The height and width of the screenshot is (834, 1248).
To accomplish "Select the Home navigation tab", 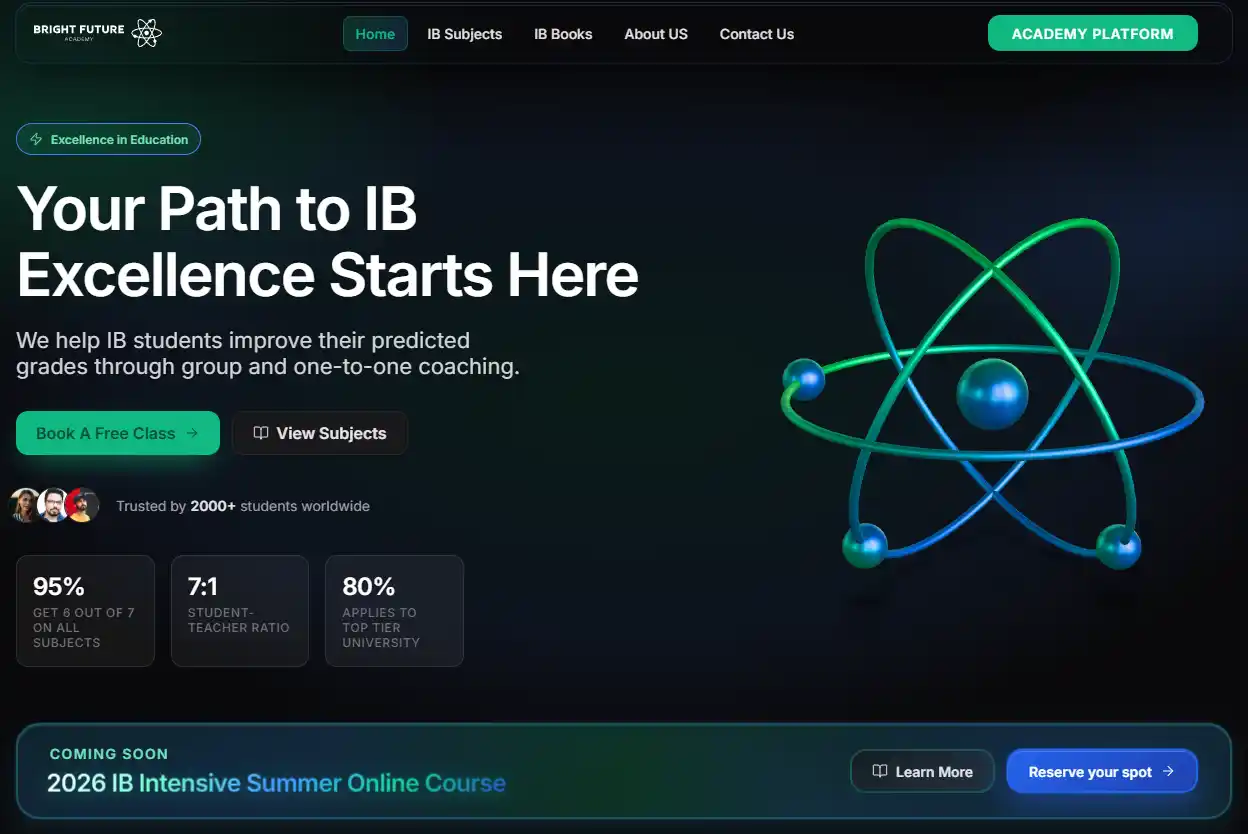I will 375,34.
